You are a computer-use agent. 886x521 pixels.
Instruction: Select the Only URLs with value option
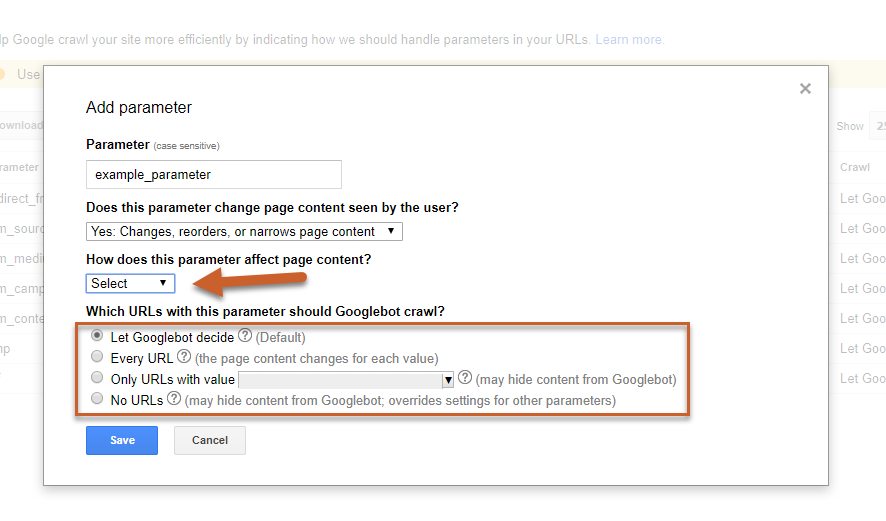(97, 378)
